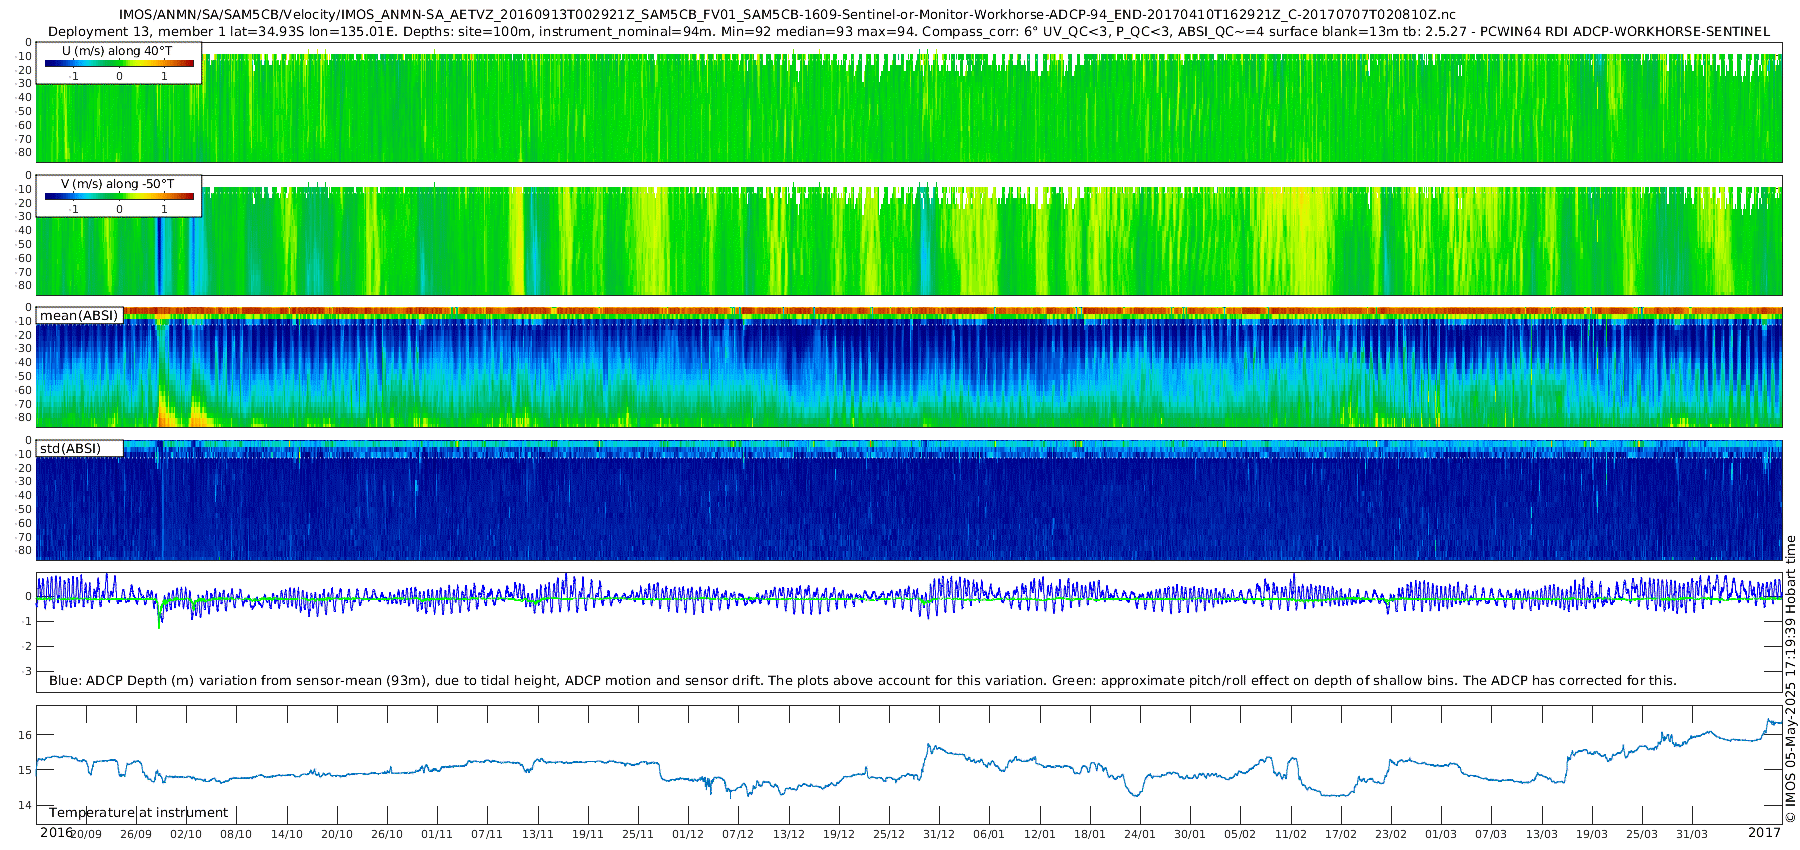This screenshot has height=850, width=1800.
Task: Select the 24/01 date tick label
Action: tap(1139, 834)
